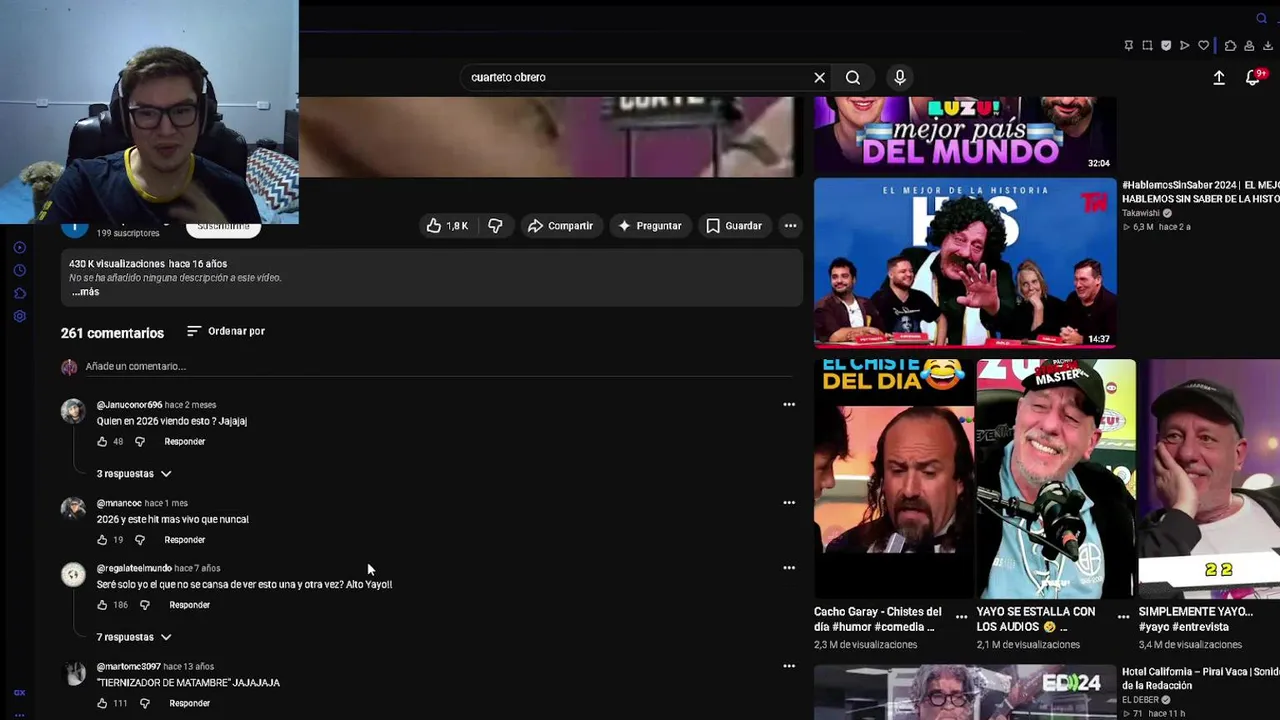
Task: Reply to @mnancoc's comment
Action: point(185,540)
